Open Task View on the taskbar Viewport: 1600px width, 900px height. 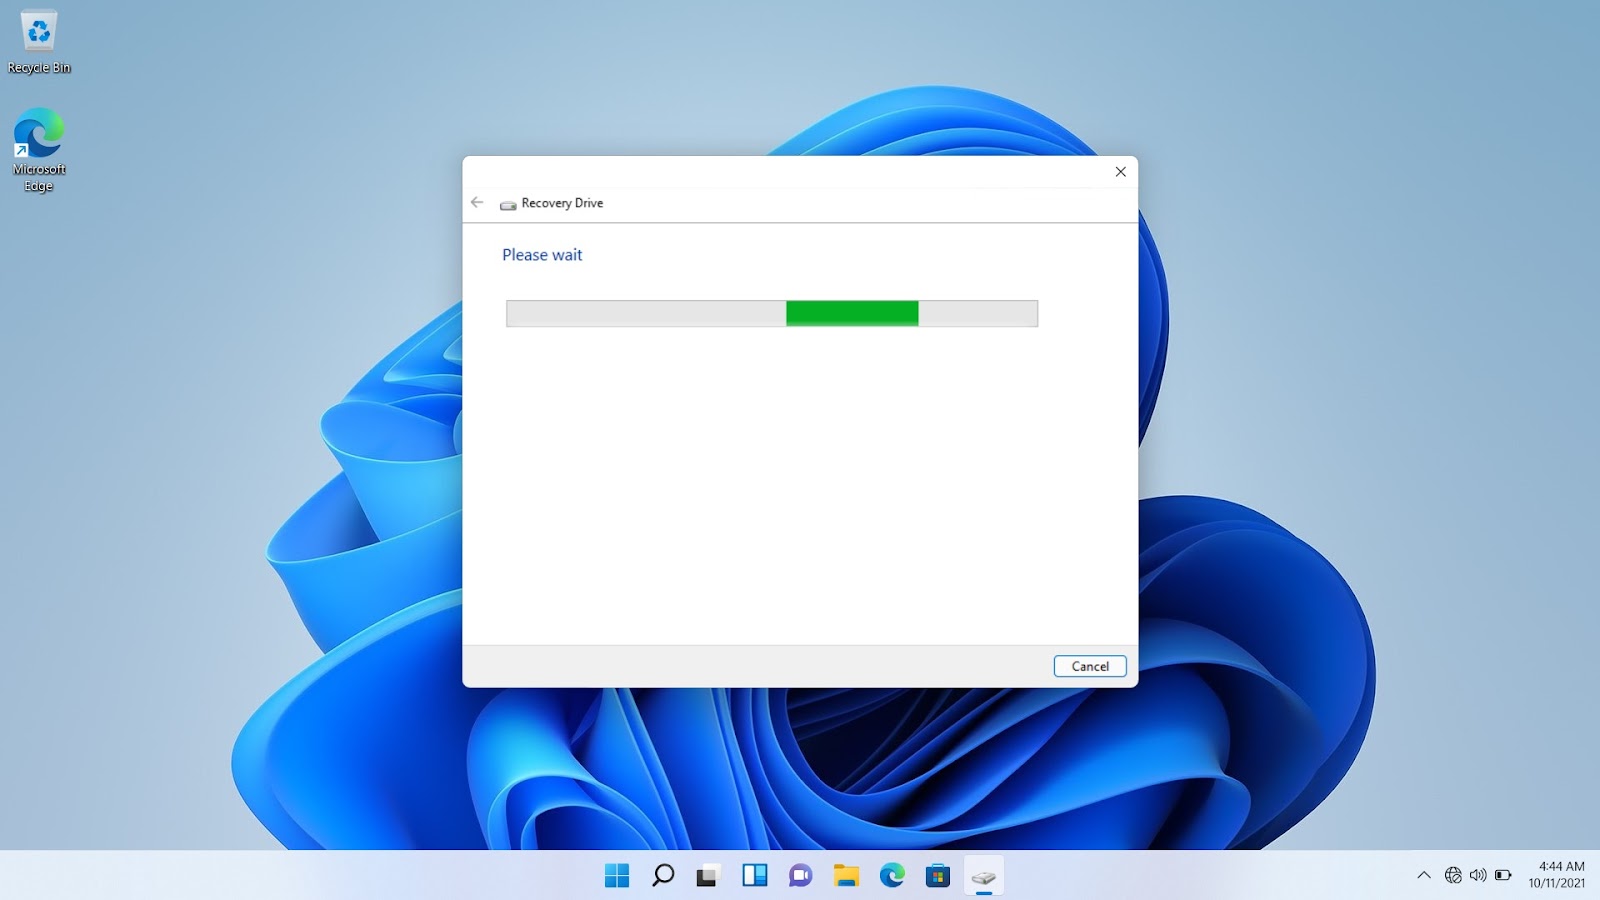(x=707, y=875)
